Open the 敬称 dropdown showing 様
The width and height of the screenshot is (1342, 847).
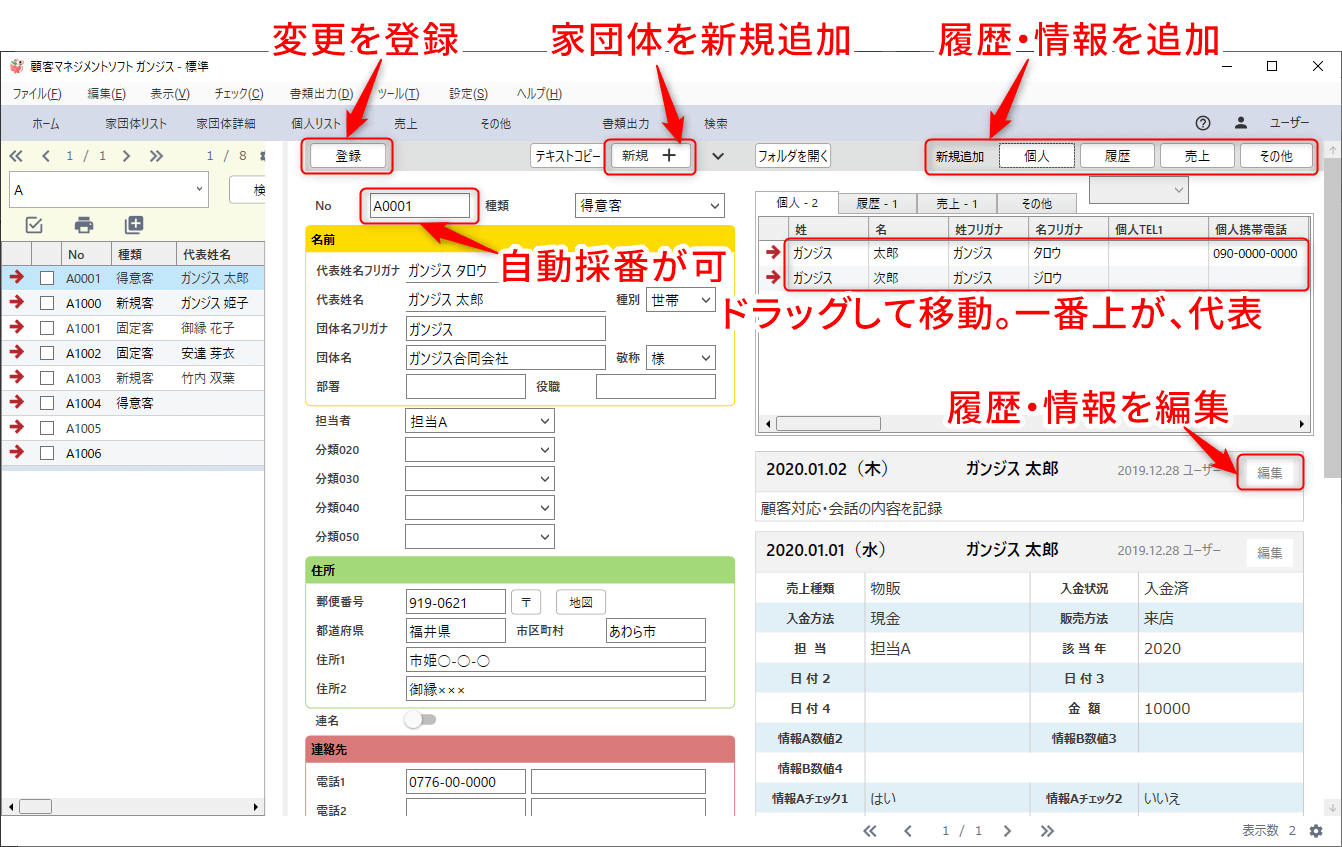(x=681, y=358)
